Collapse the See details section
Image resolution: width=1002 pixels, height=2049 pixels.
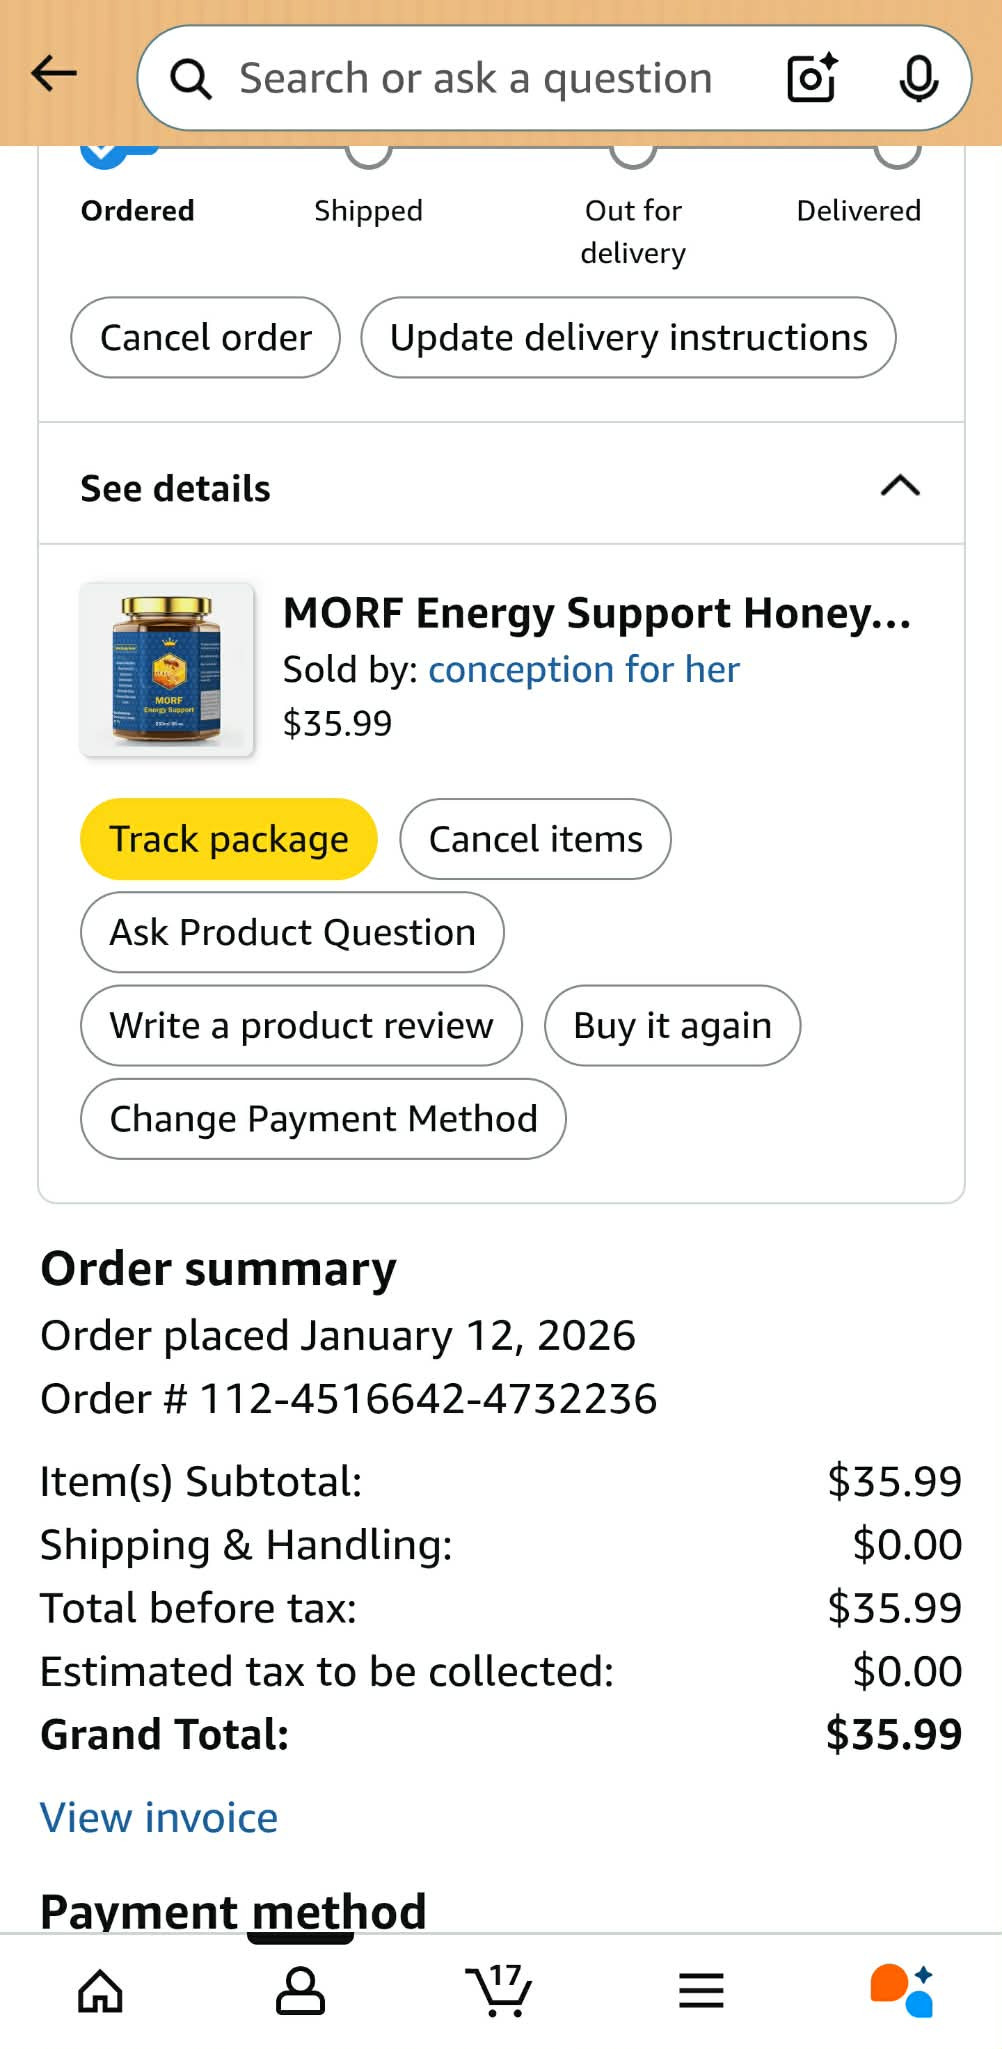coord(900,486)
